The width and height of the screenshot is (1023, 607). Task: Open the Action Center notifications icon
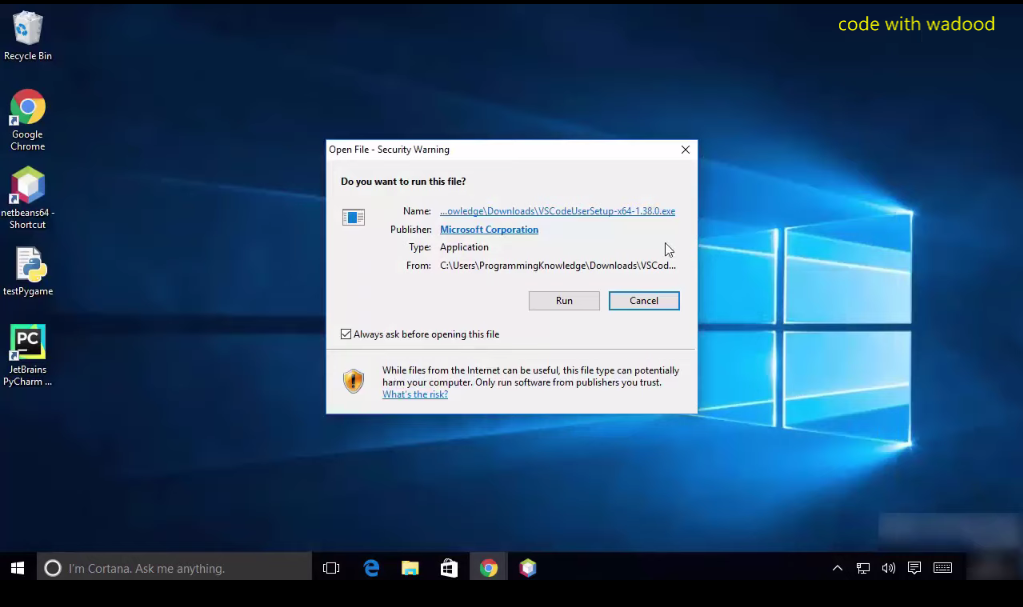coord(914,568)
